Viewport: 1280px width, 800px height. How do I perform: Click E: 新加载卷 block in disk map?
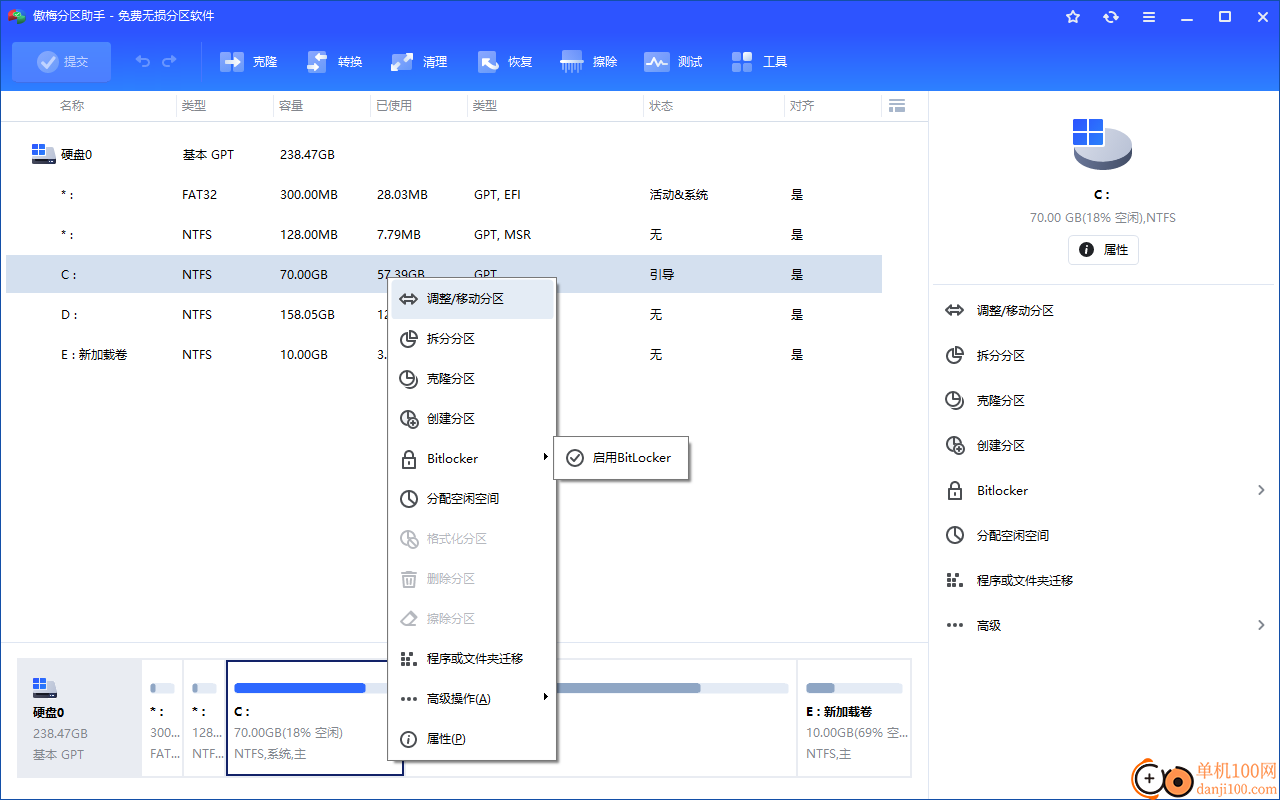click(x=855, y=717)
